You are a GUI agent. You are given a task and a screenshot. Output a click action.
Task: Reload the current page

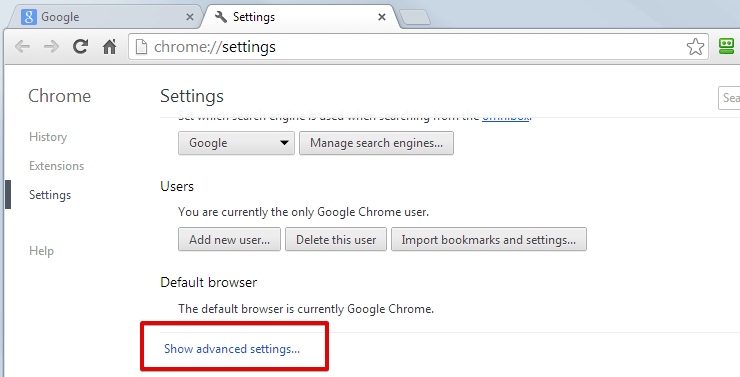coord(80,46)
